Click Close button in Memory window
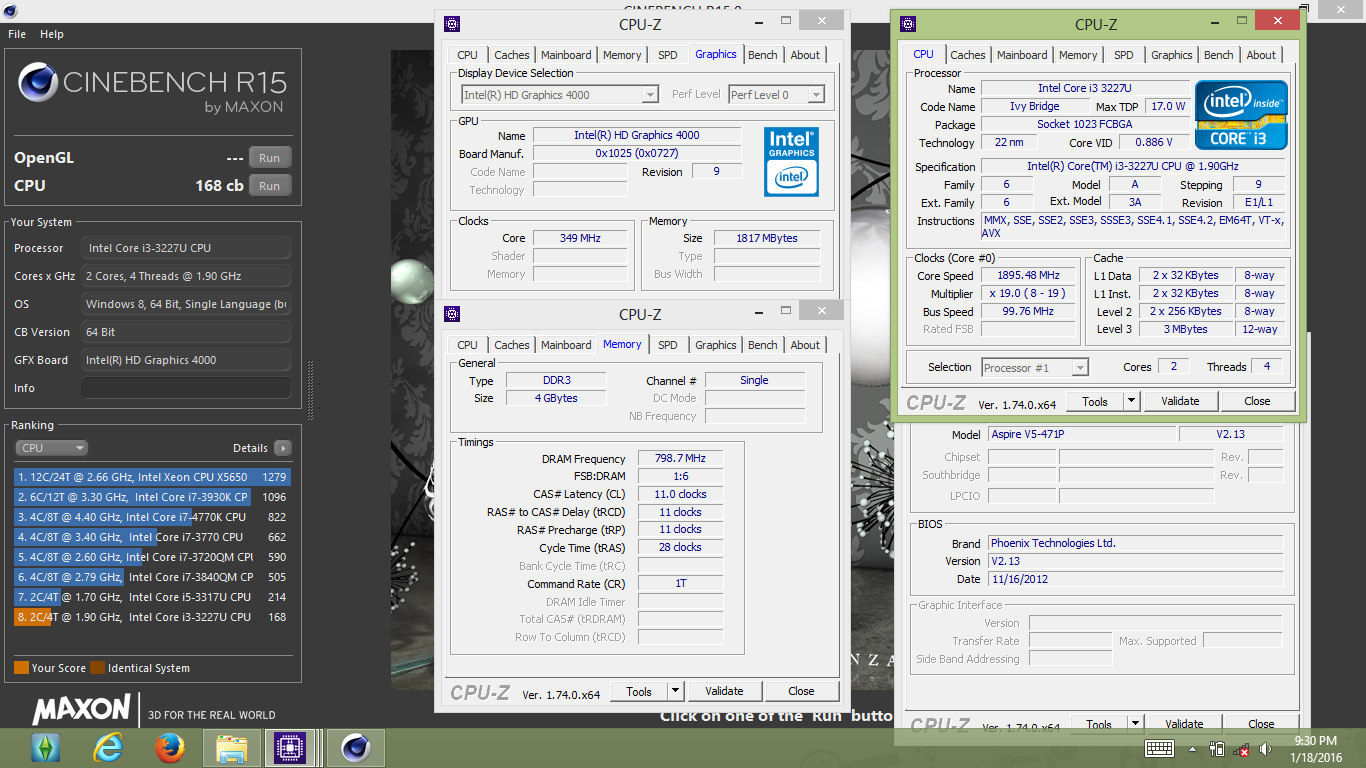This screenshot has width=1366, height=768. [x=801, y=691]
